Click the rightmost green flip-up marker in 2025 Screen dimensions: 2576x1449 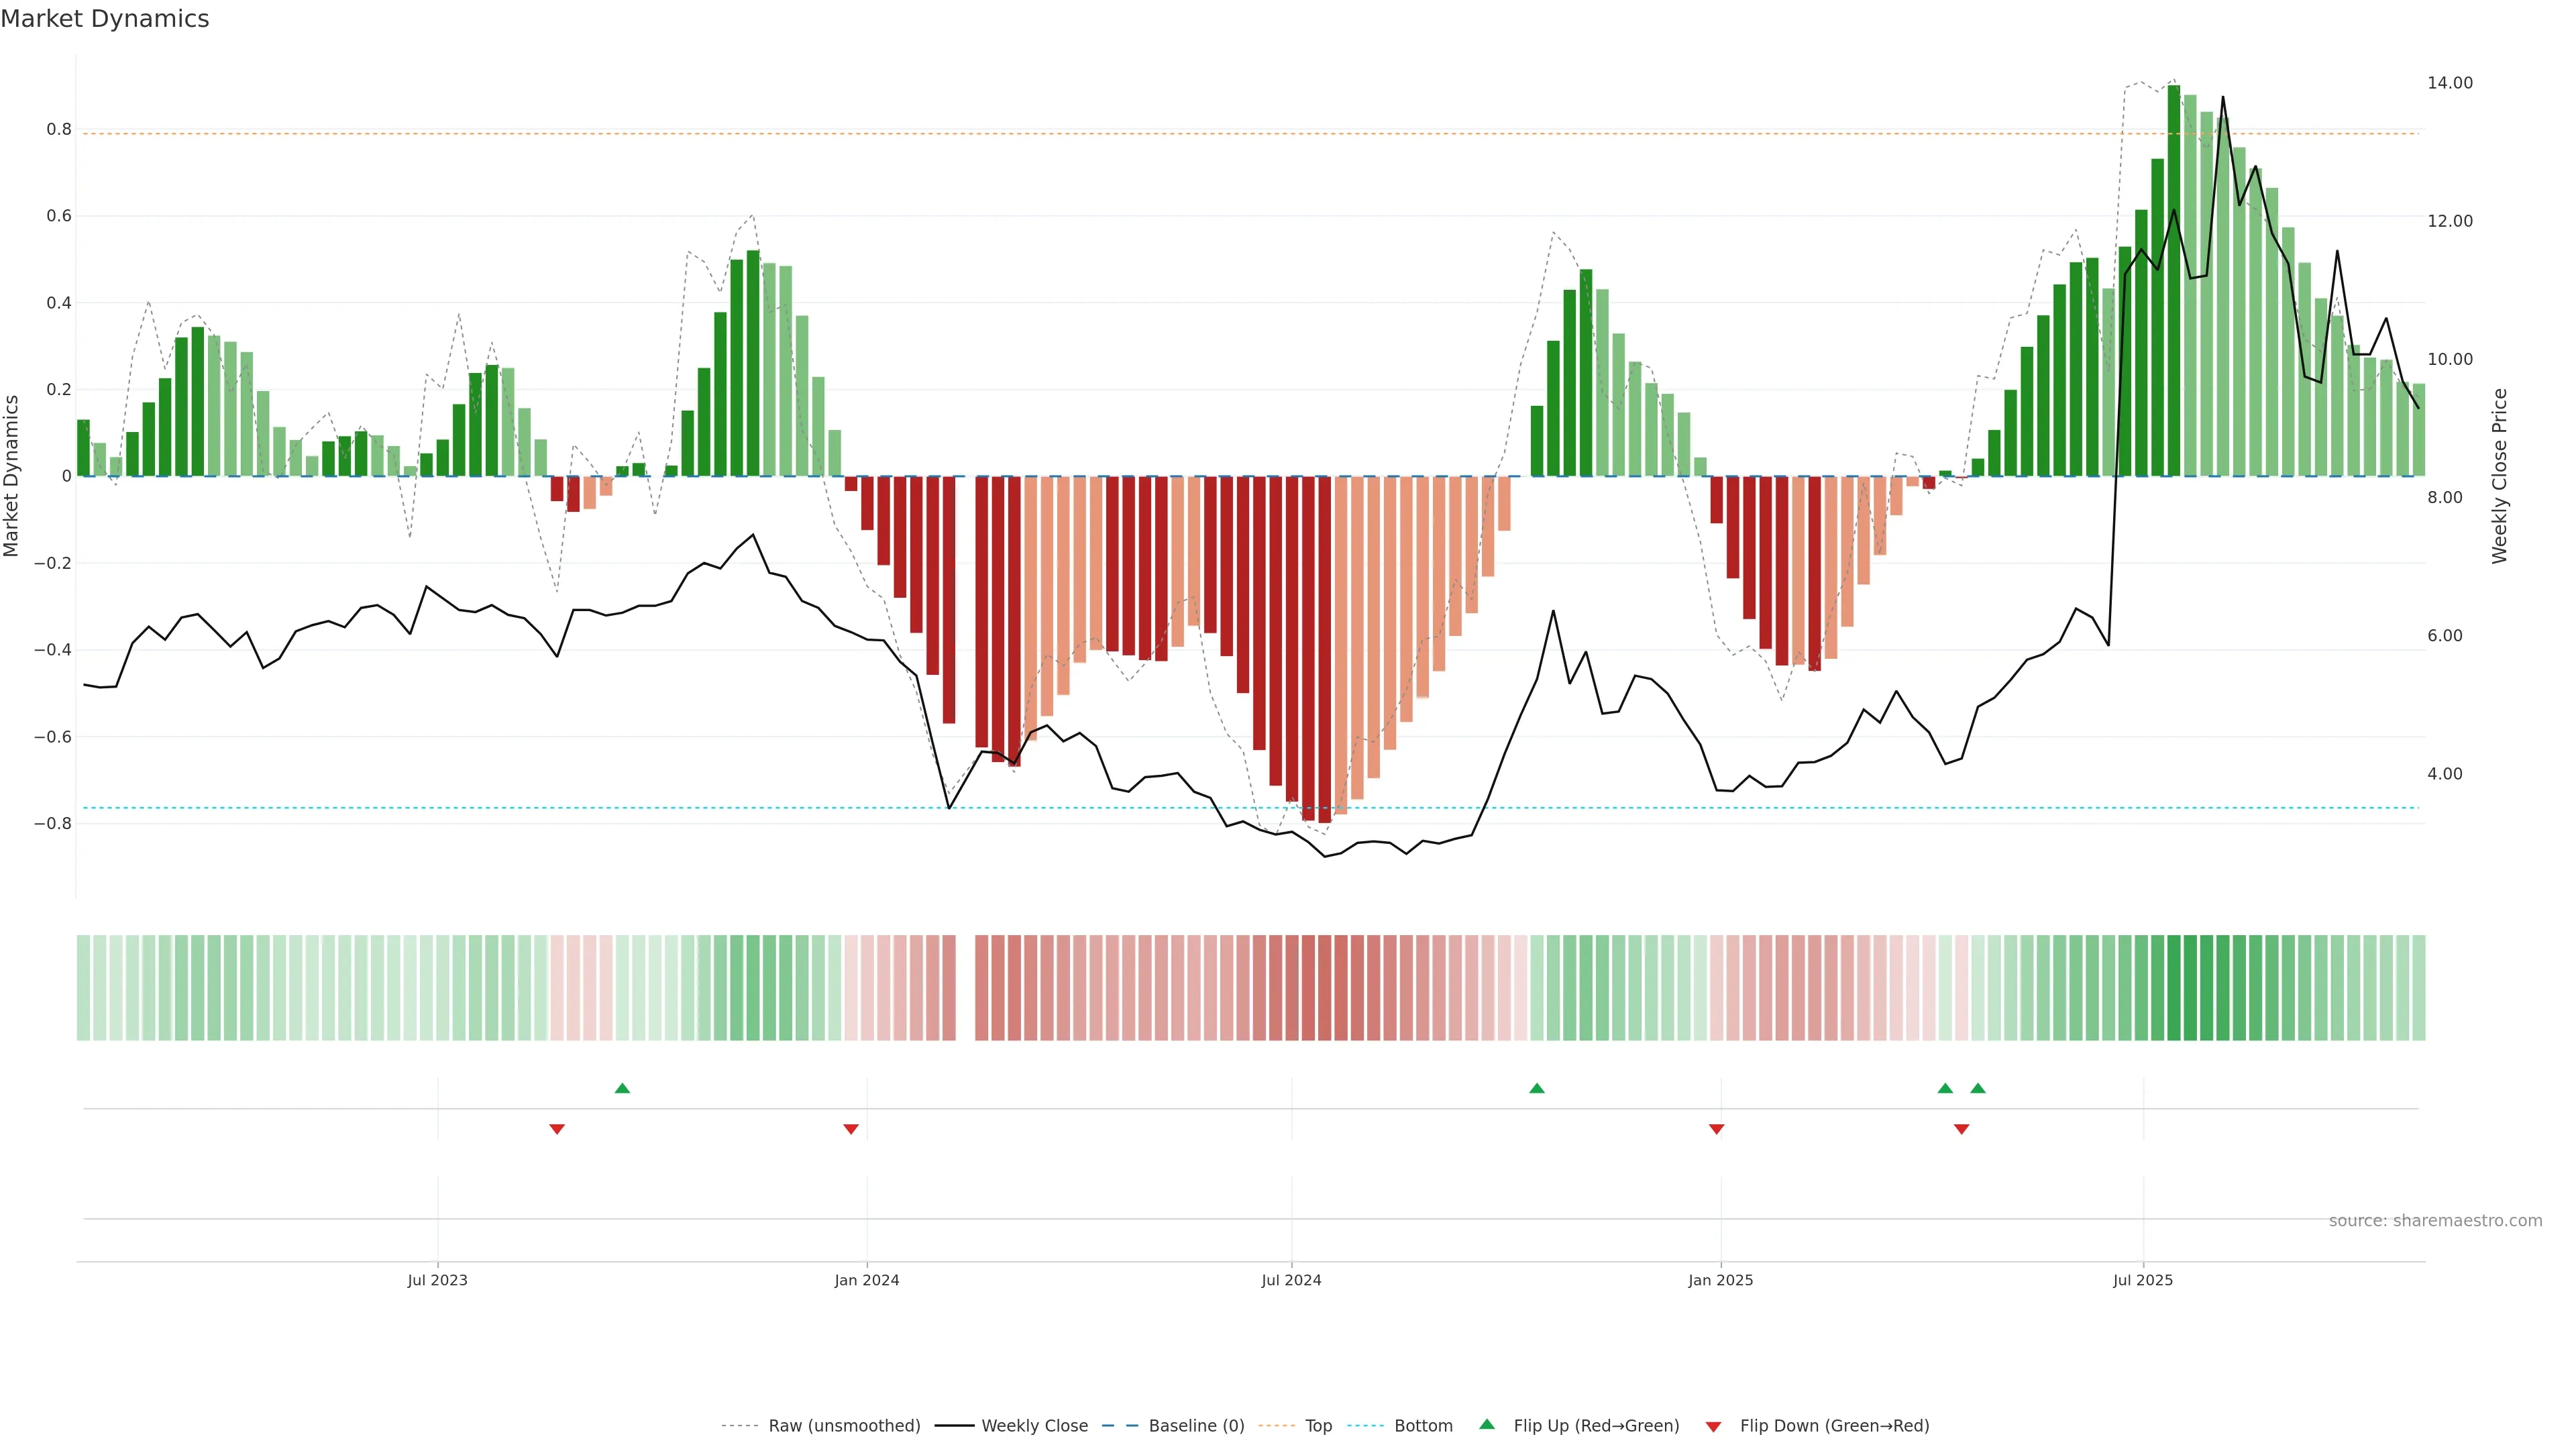1978,1088
